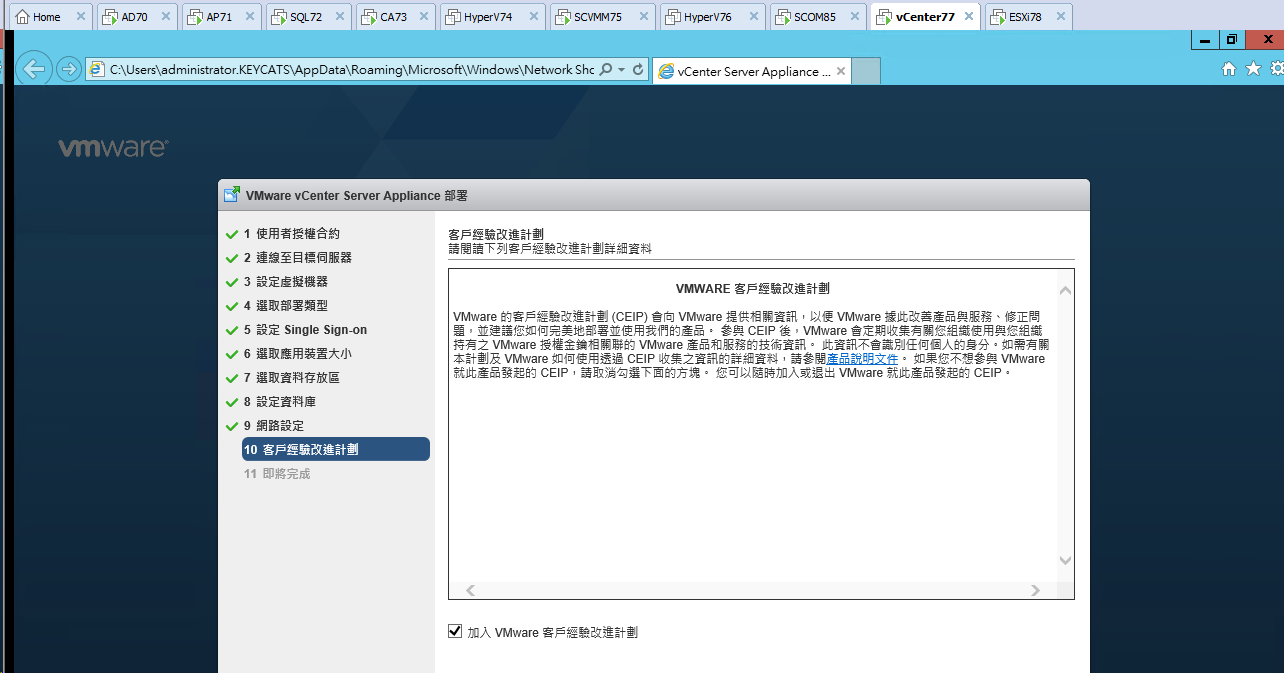1286x673 pixels.
Task: Go to step 5 設定 Single Sign-on
Action: click(305, 330)
